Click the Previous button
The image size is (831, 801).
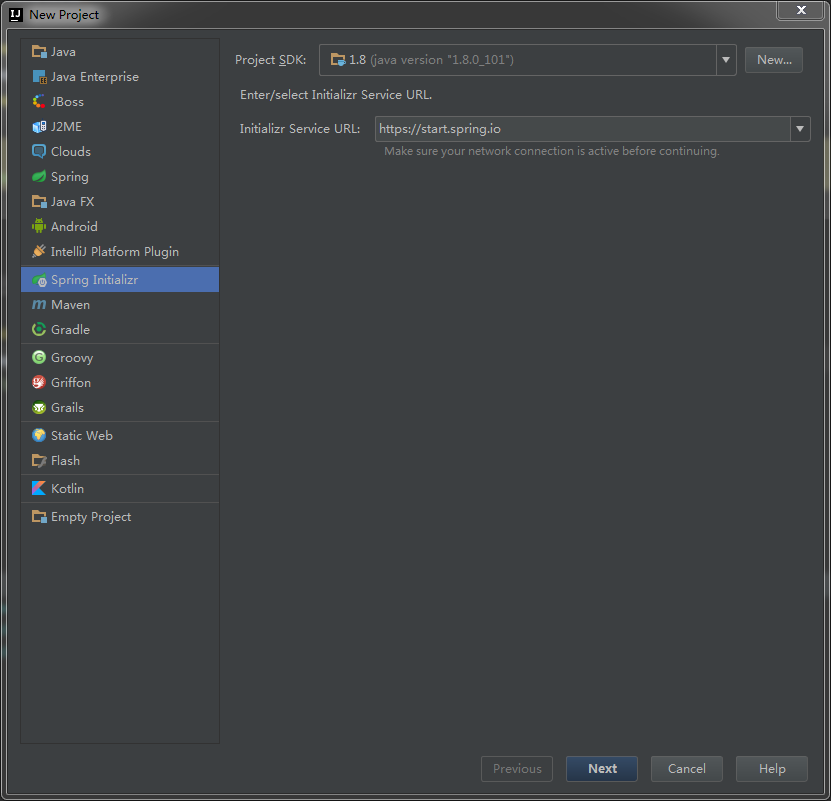[x=517, y=769]
